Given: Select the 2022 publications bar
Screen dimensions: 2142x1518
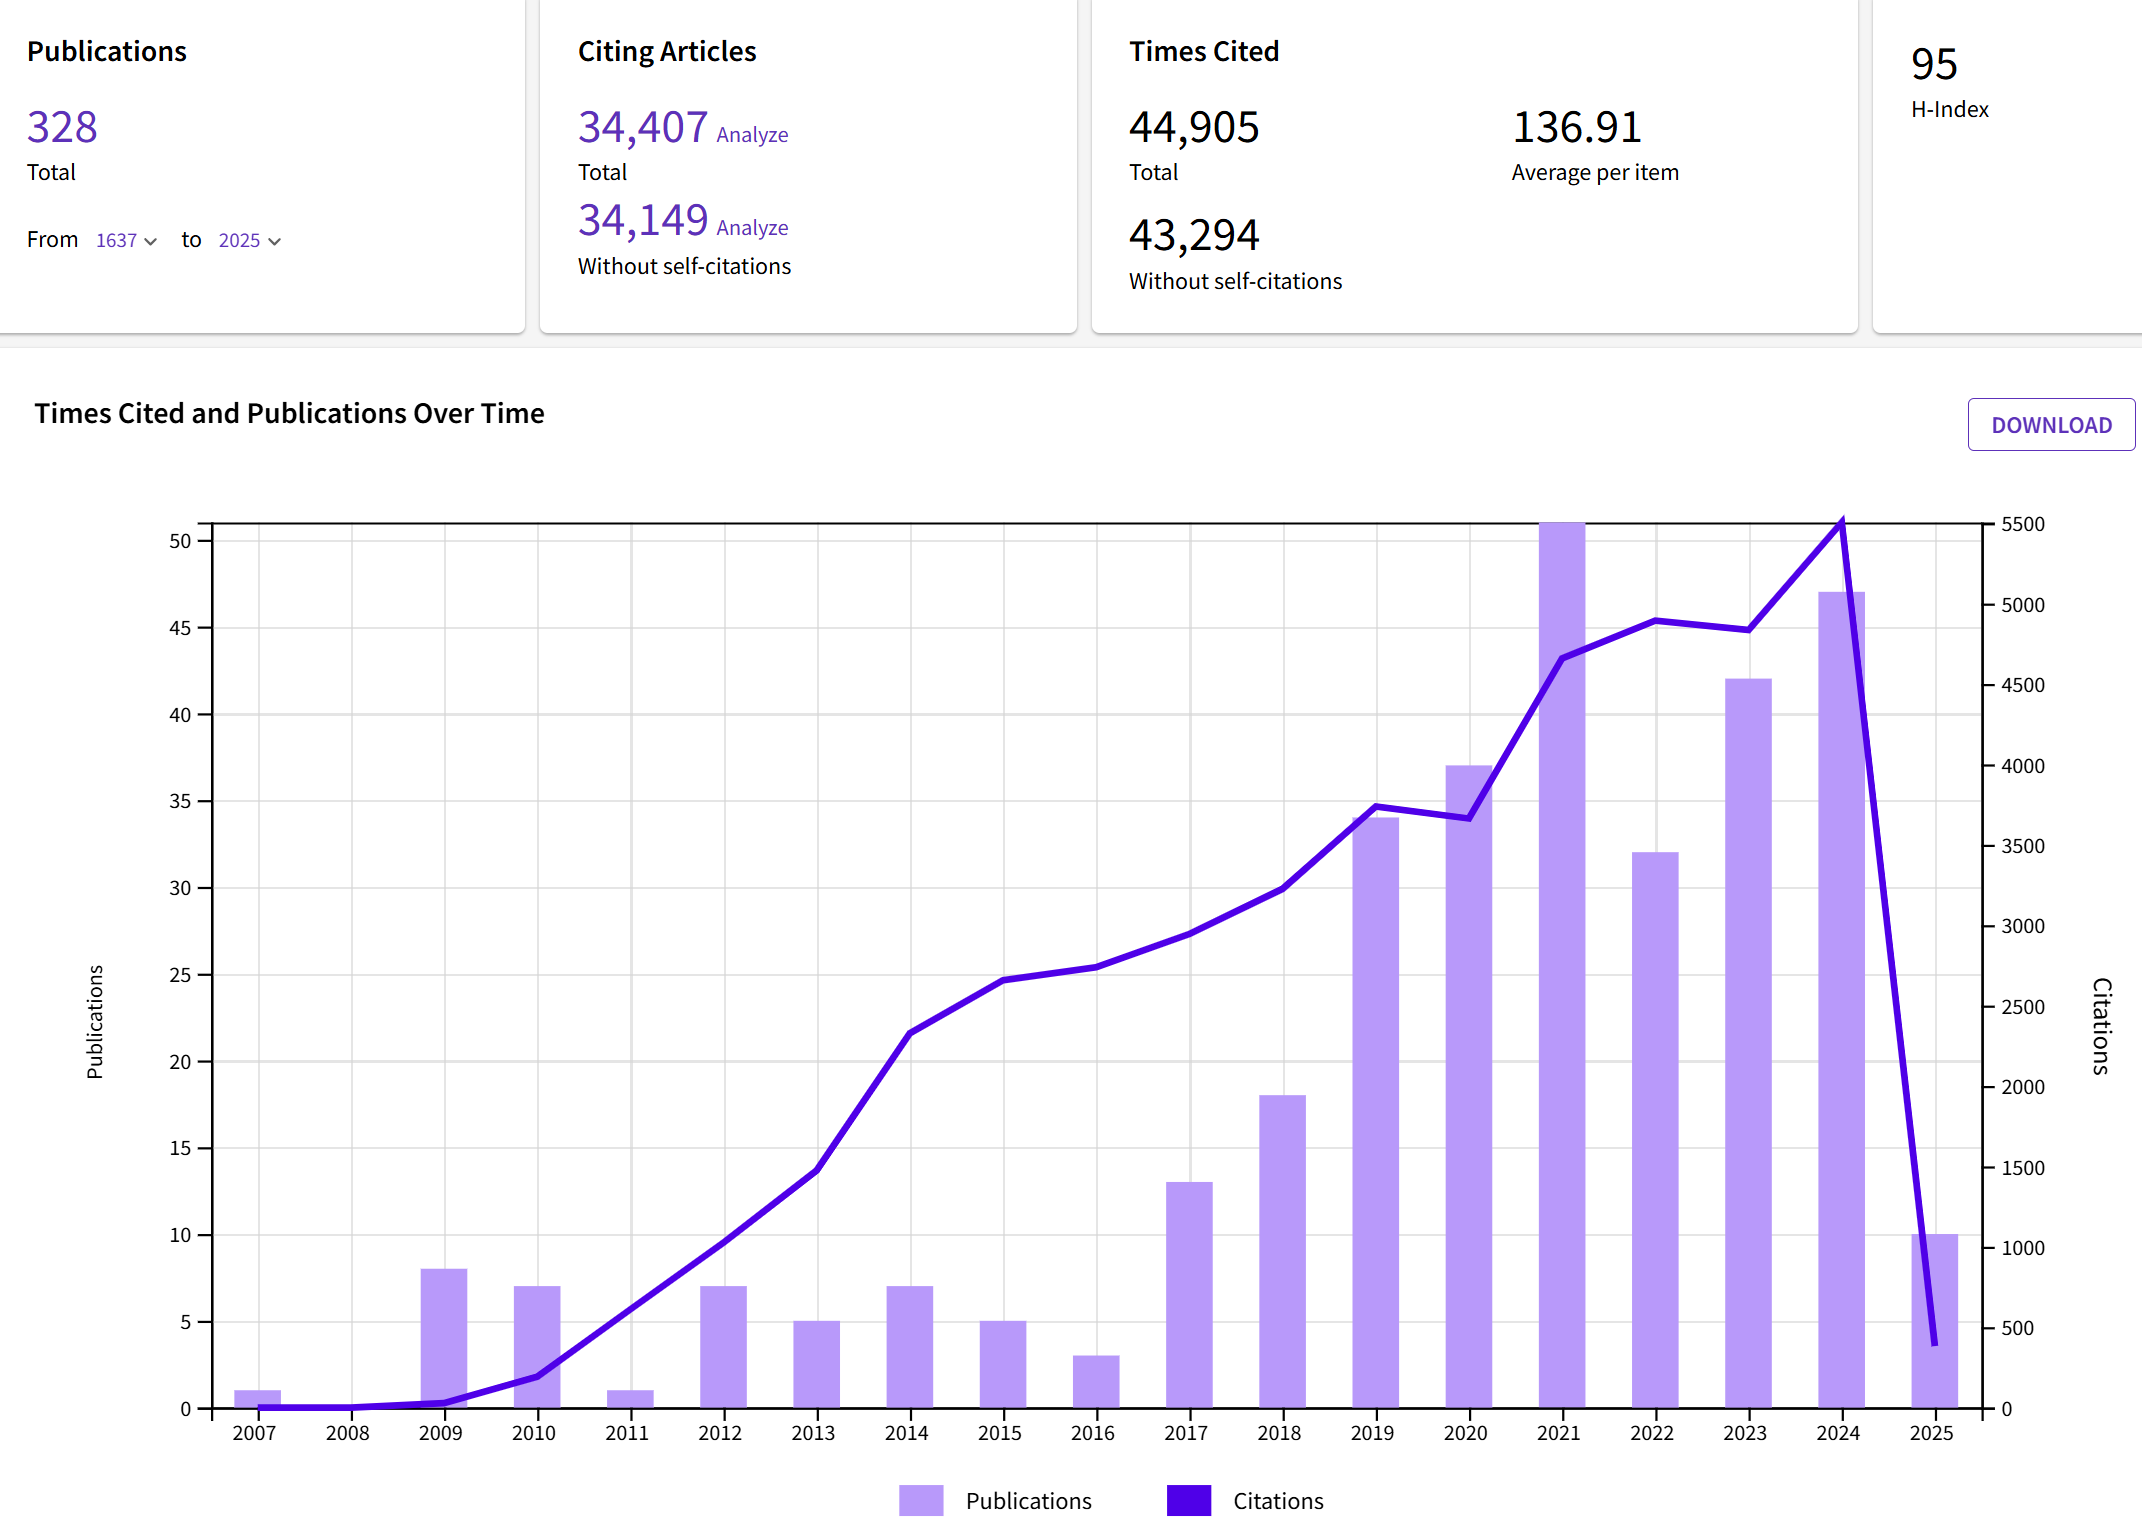Looking at the screenshot, I should point(1655,1130).
